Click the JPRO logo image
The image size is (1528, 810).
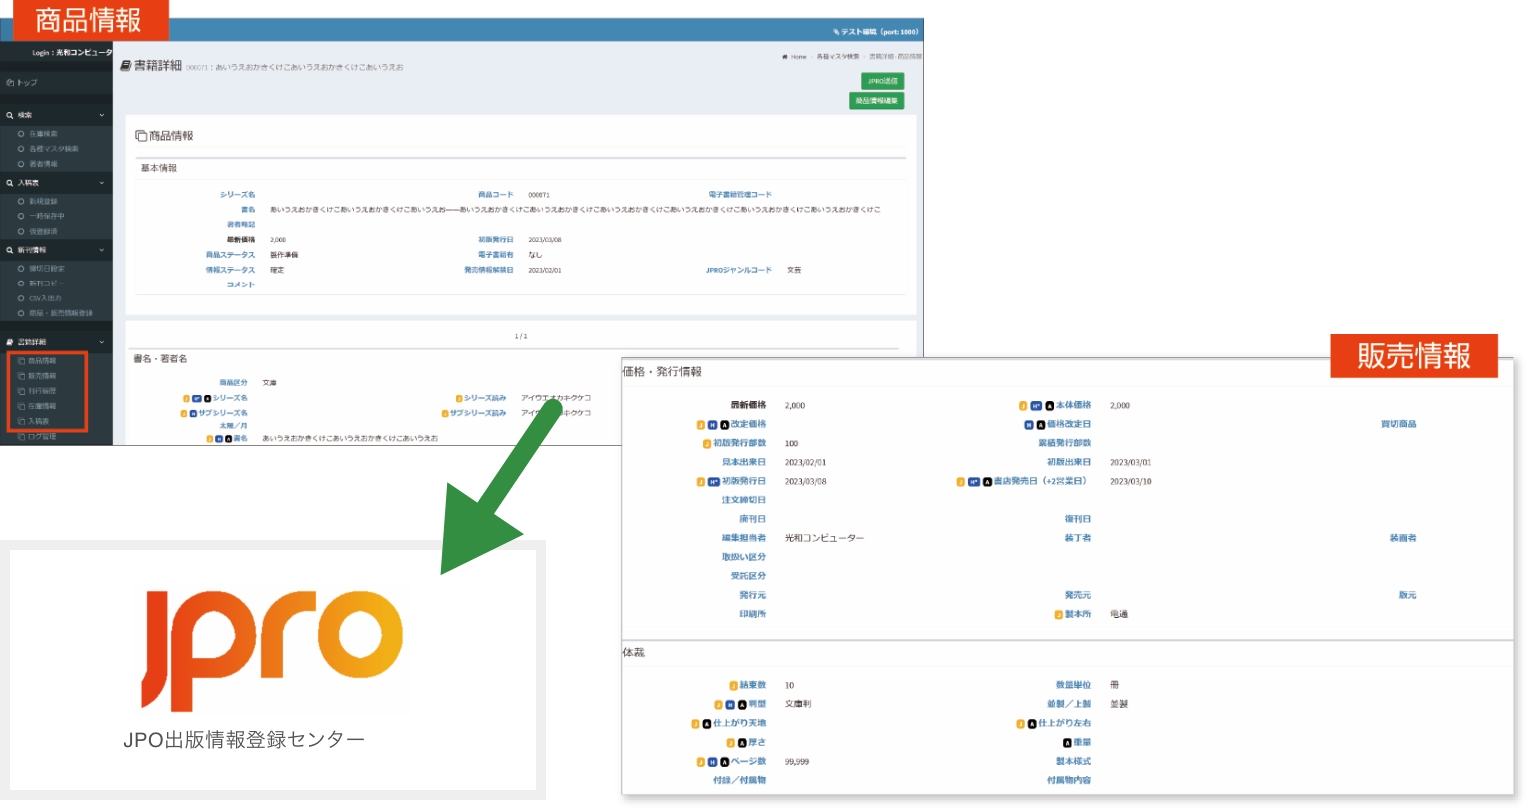(273, 651)
